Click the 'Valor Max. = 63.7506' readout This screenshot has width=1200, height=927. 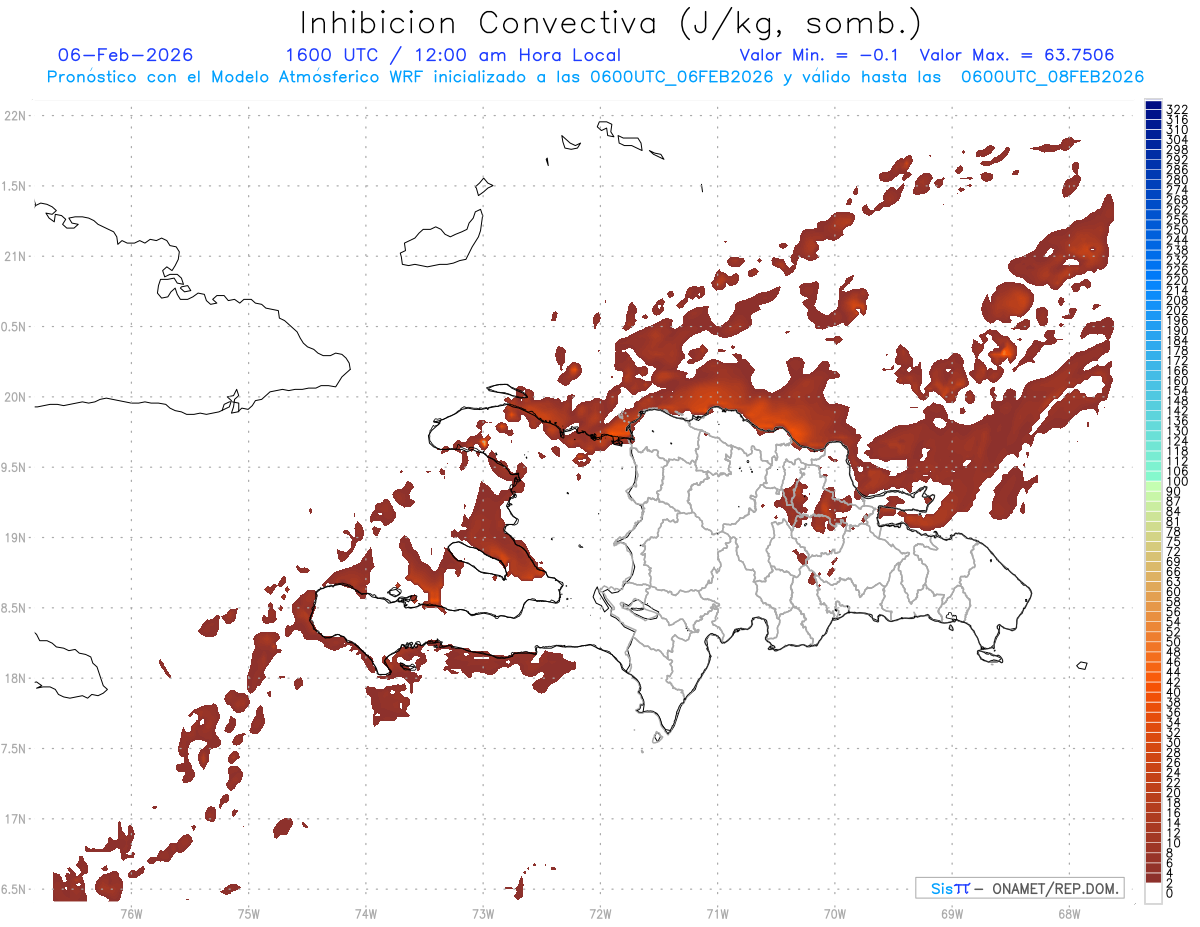[x=1017, y=55]
